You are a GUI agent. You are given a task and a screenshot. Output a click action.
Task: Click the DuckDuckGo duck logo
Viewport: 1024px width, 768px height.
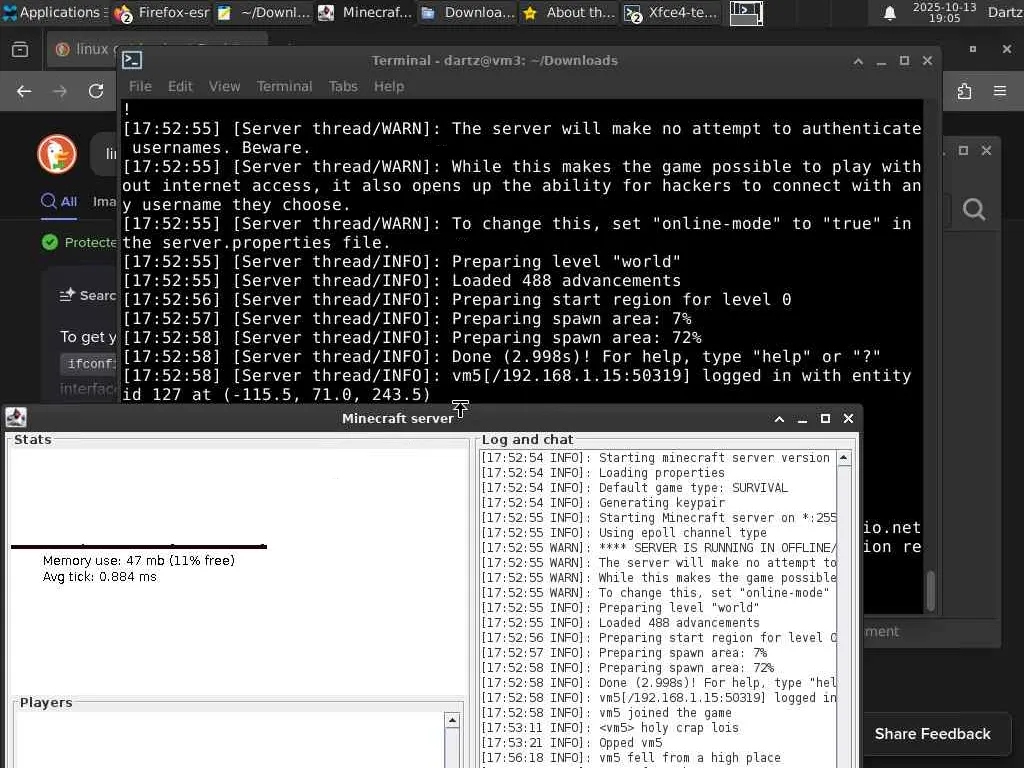tap(57, 155)
